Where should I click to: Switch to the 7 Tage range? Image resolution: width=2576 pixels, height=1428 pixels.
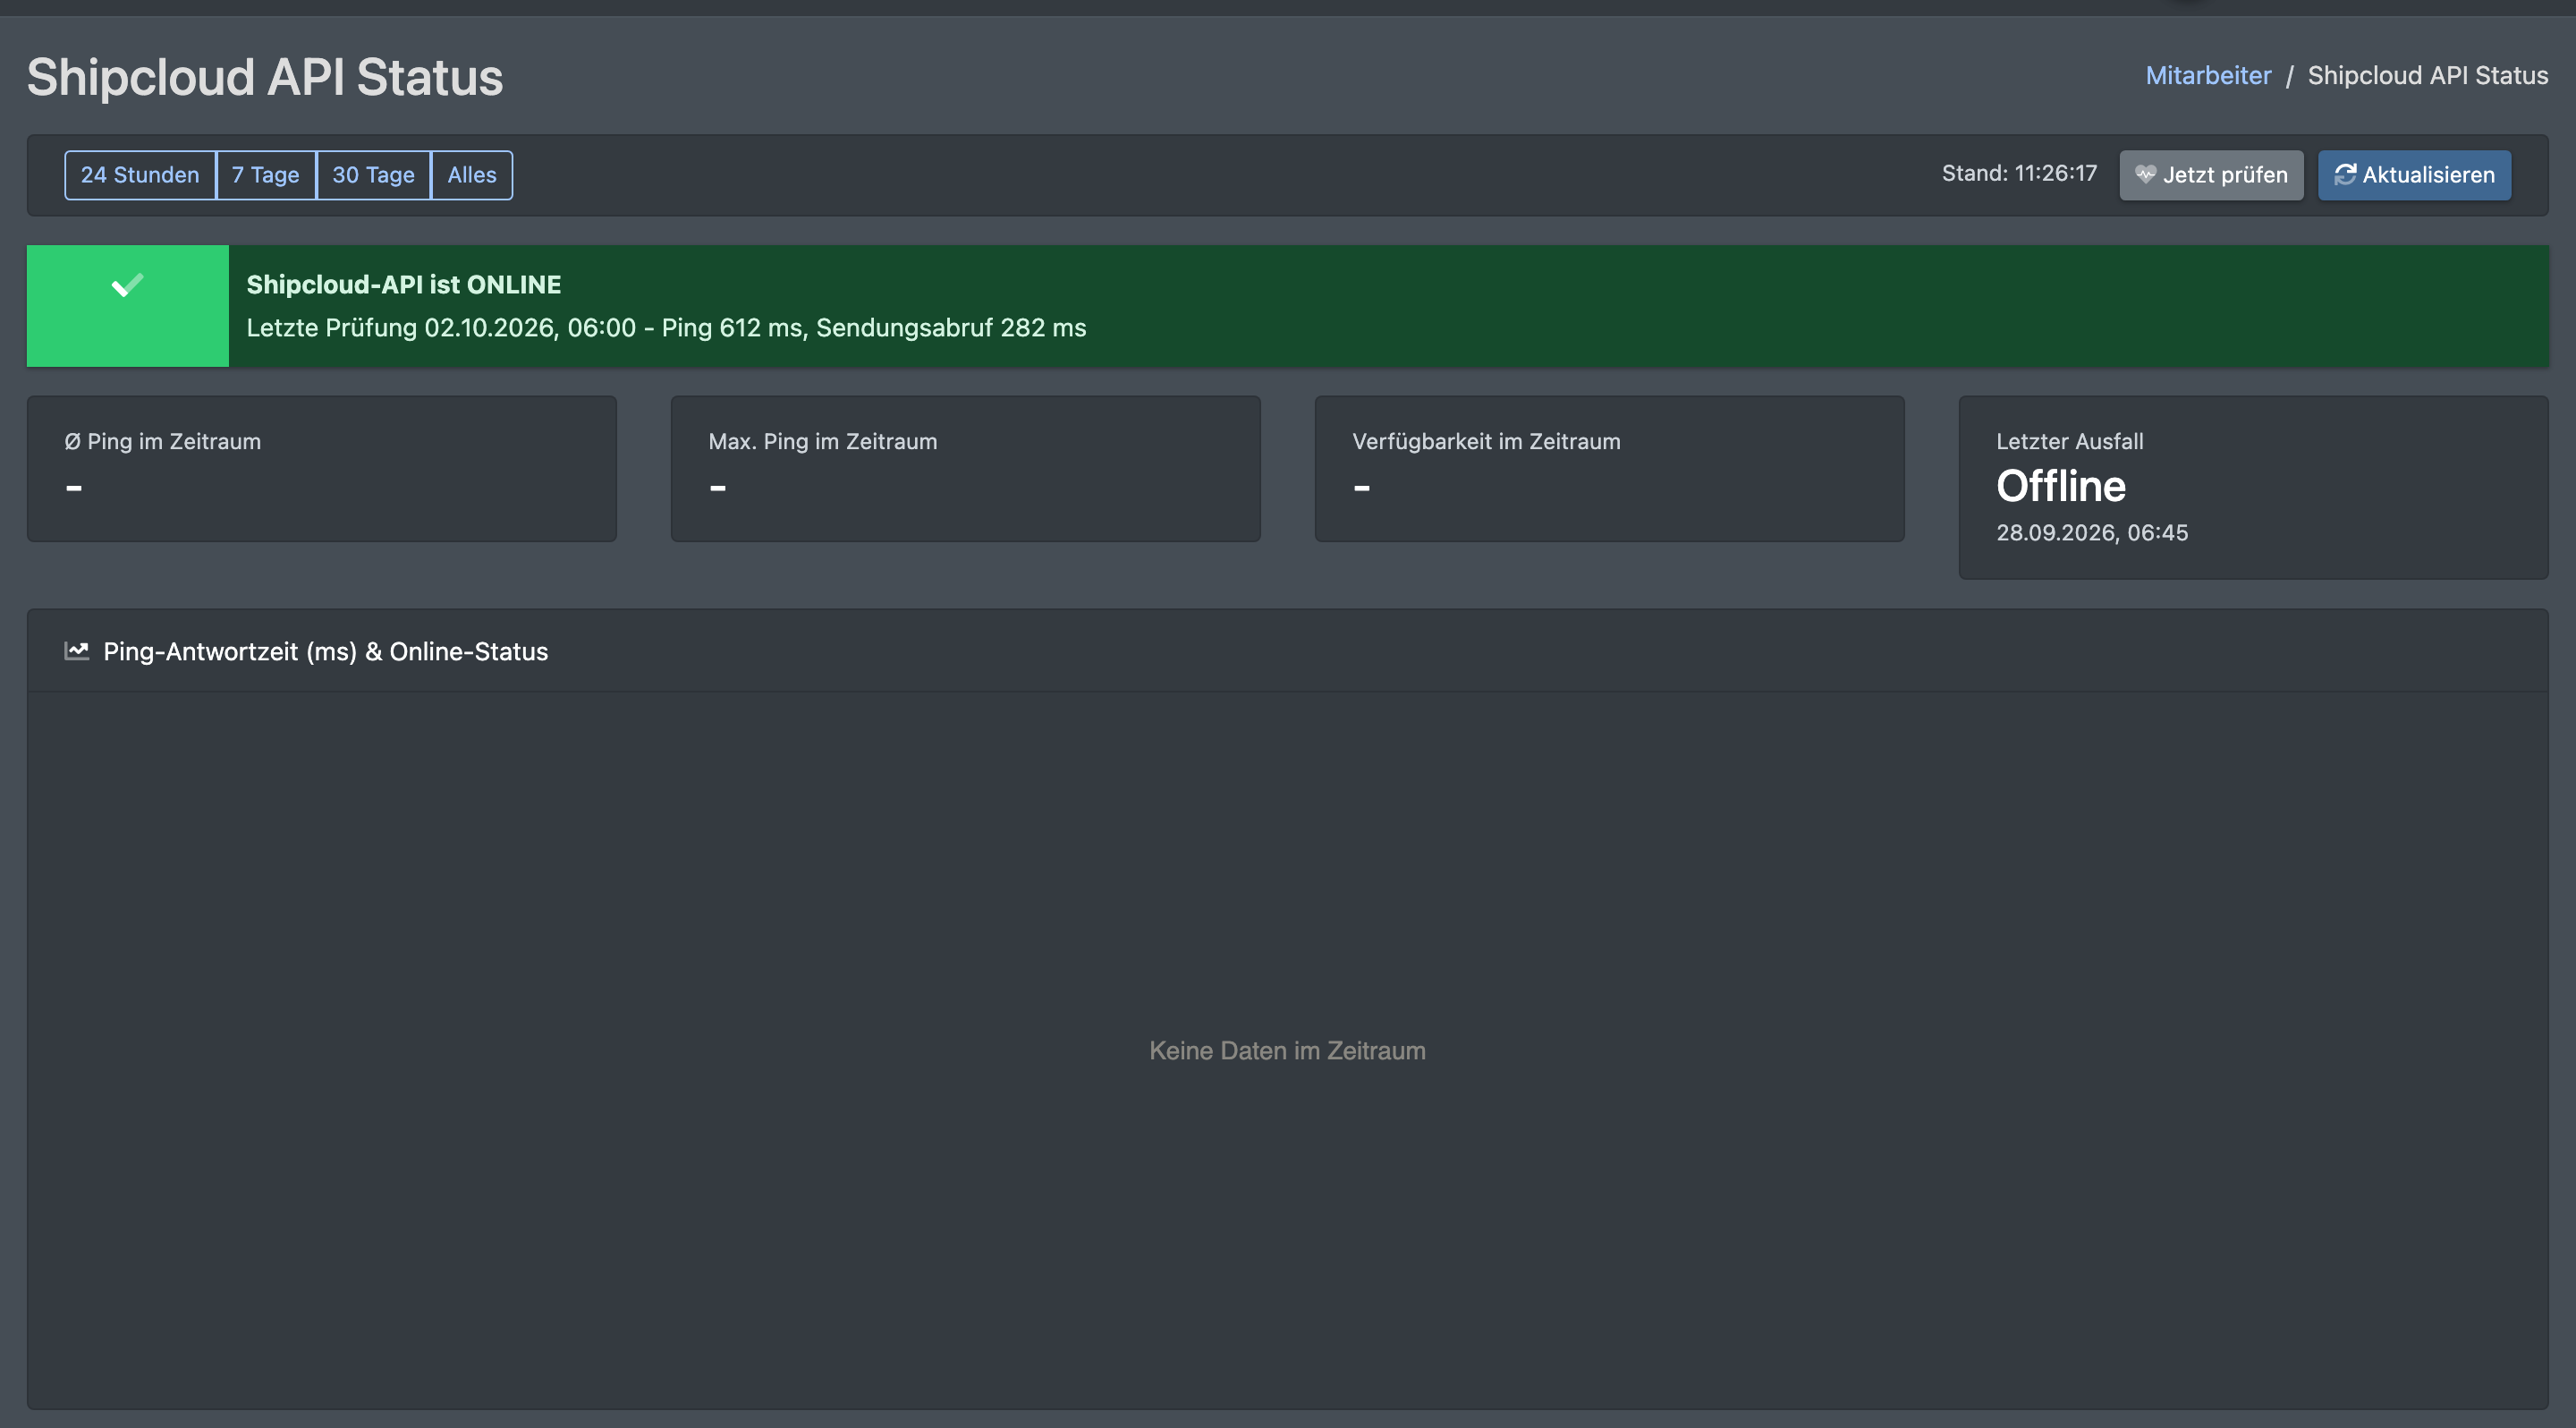(266, 175)
